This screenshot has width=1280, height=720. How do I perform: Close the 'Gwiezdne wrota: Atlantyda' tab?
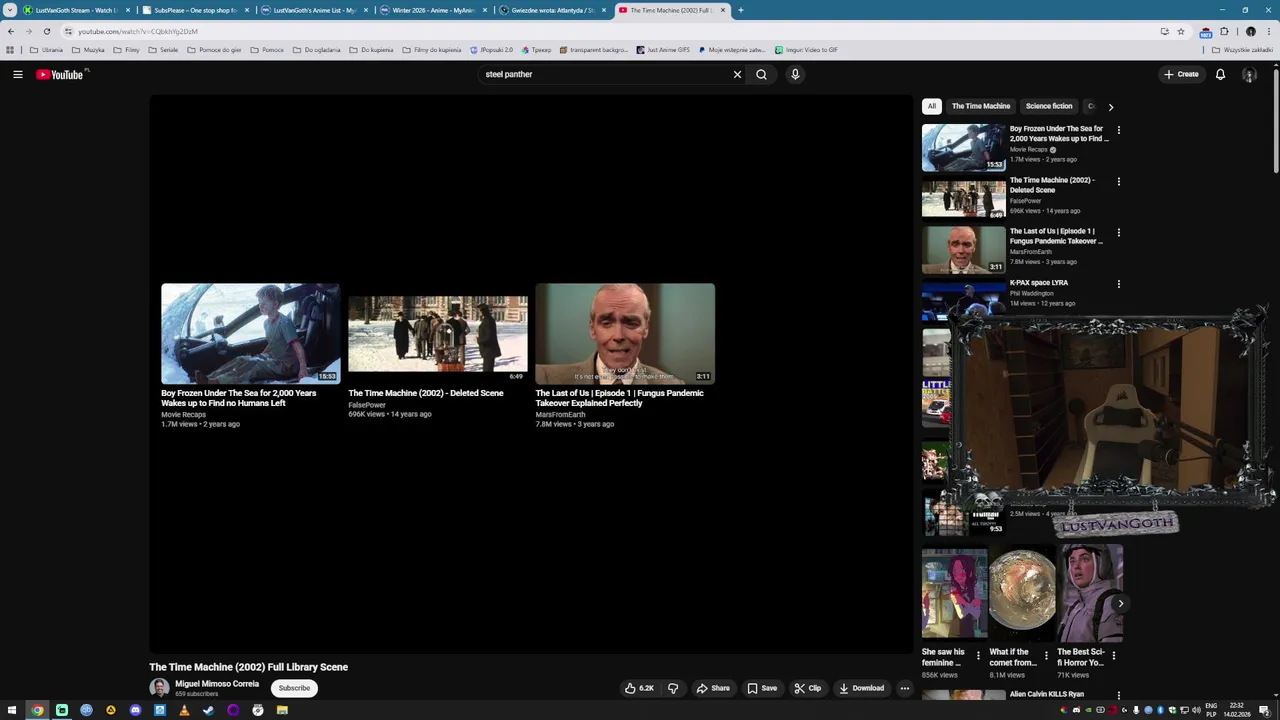[x=604, y=10]
